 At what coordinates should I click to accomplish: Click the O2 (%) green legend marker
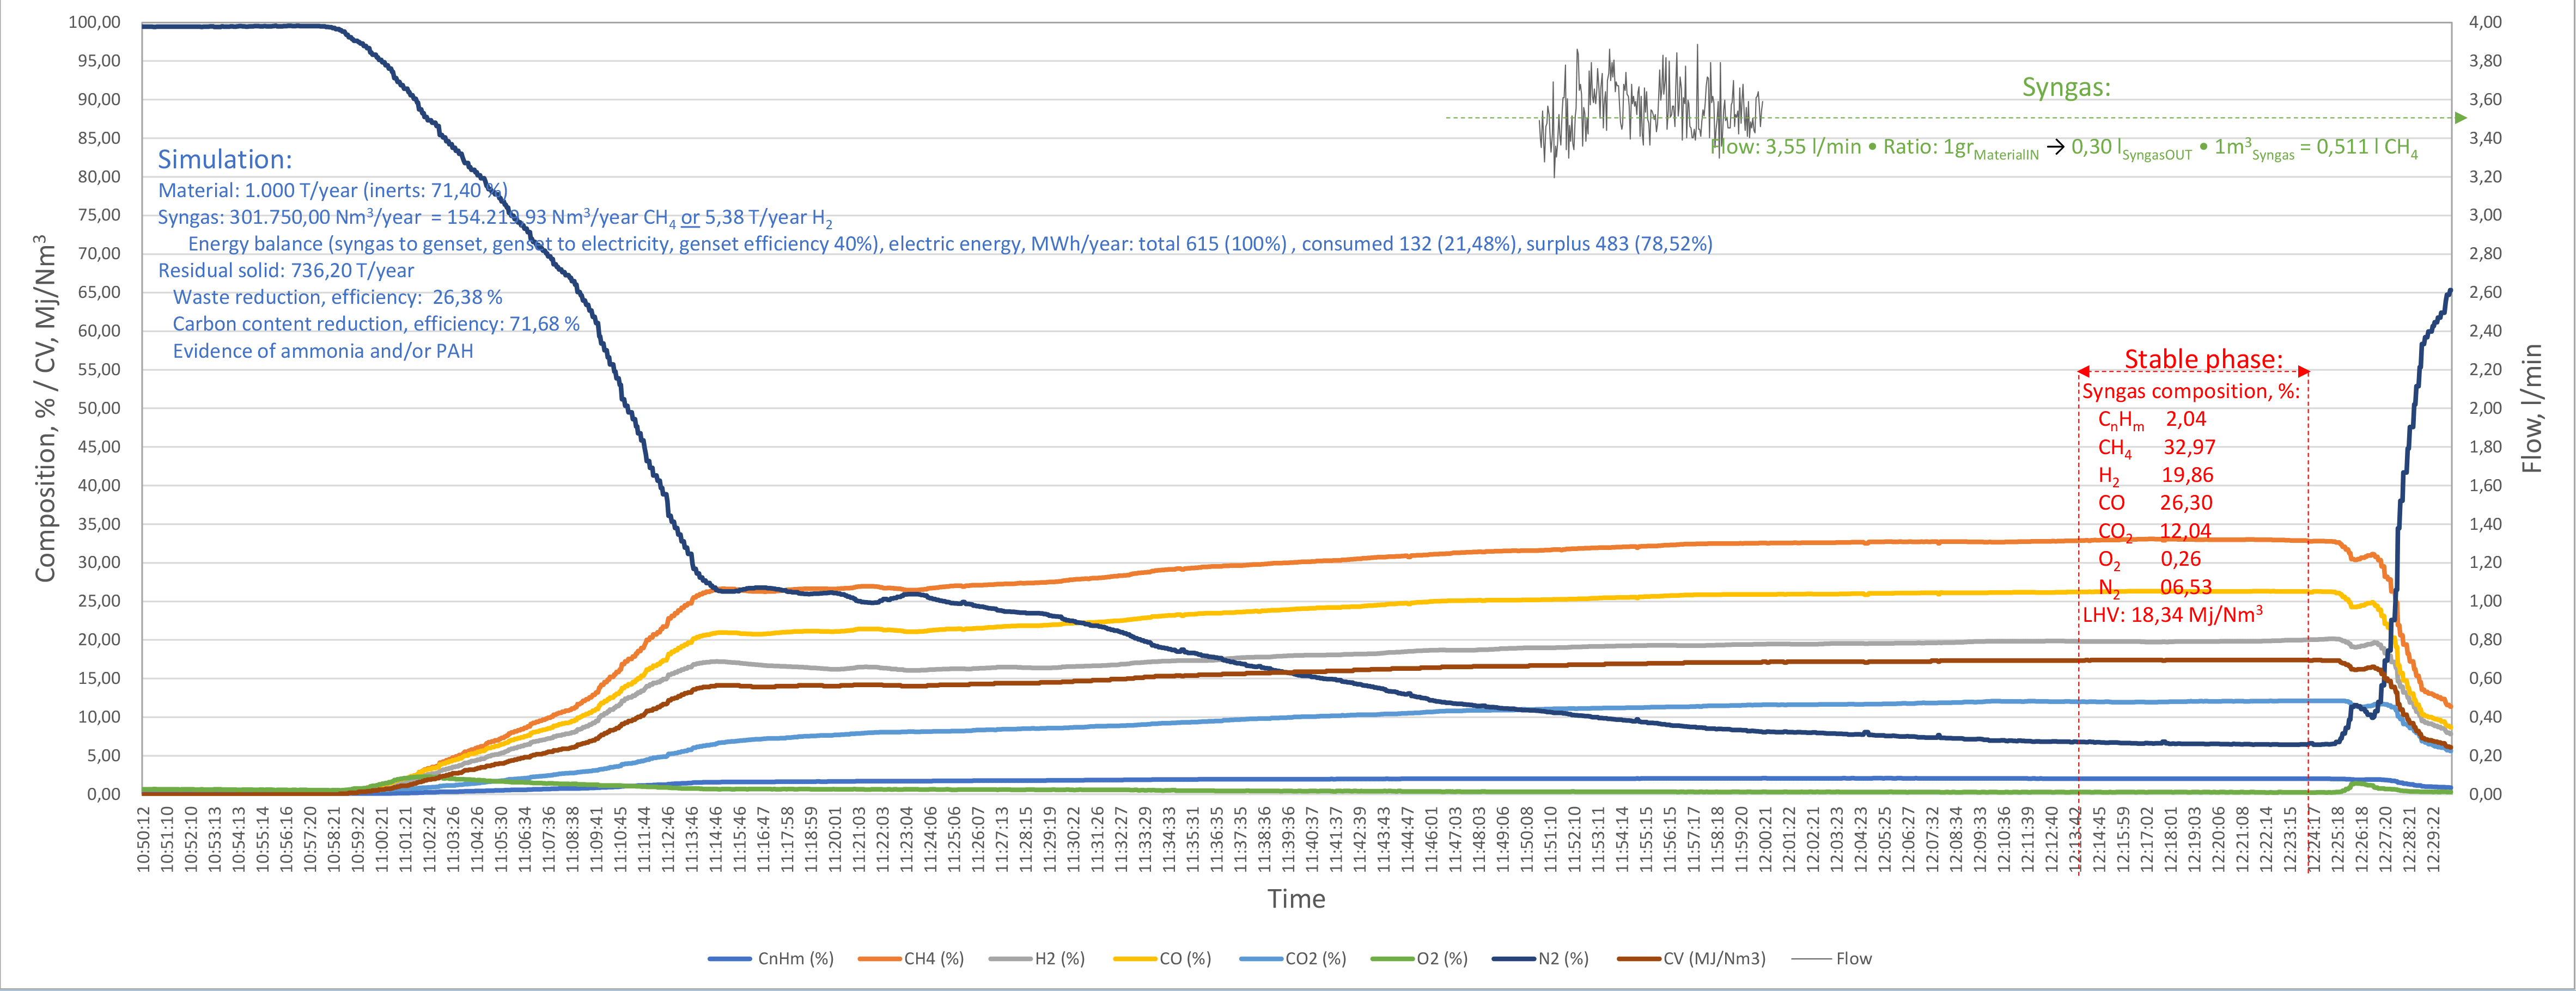(1394, 958)
